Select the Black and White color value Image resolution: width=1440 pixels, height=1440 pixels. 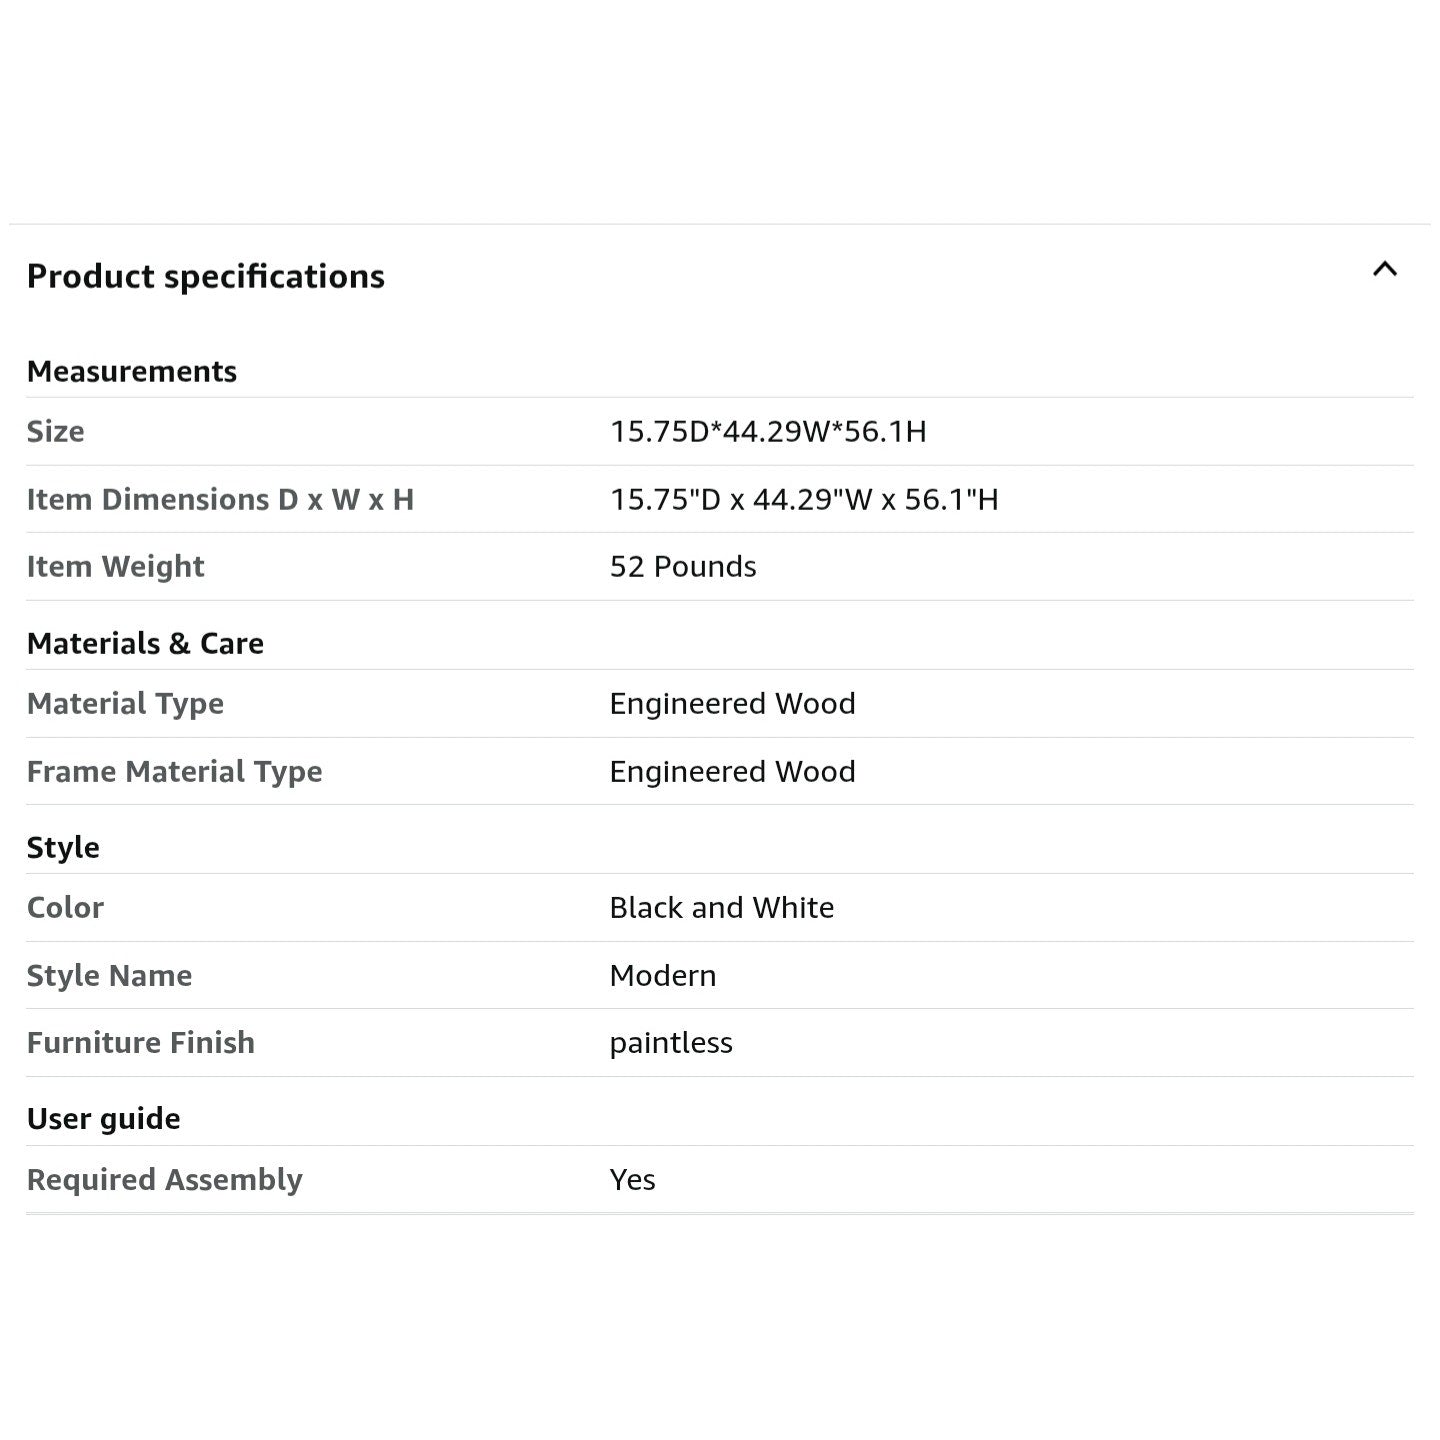pos(722,907)
